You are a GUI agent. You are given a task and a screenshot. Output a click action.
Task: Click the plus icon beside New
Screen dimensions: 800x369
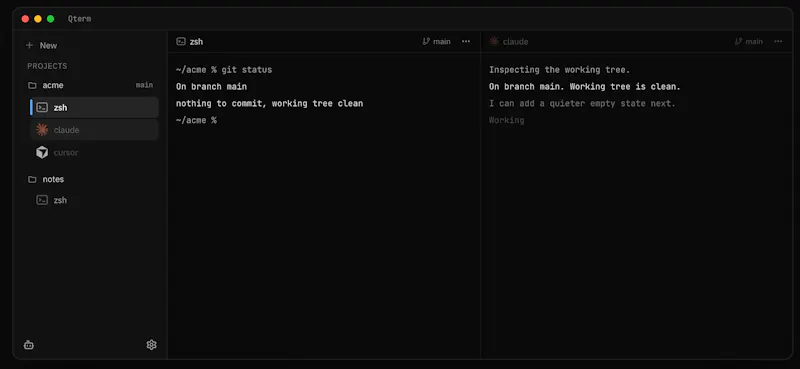click(x=30, y=45)
